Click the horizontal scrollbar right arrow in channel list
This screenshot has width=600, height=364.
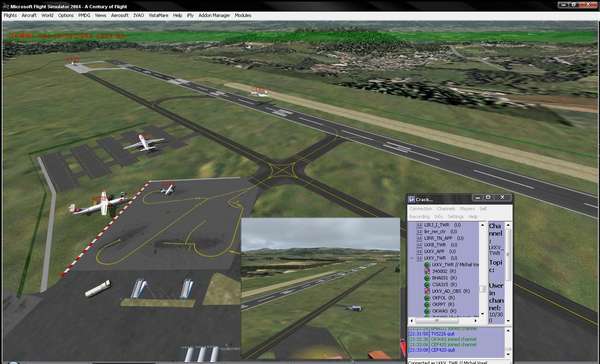[x=475, y=320]
